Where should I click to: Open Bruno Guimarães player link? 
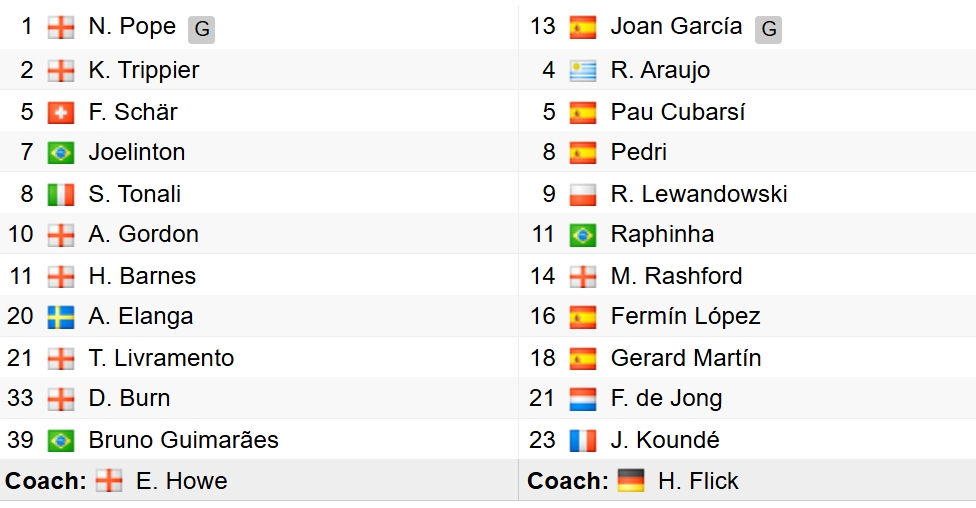click(x=183, y=440)
